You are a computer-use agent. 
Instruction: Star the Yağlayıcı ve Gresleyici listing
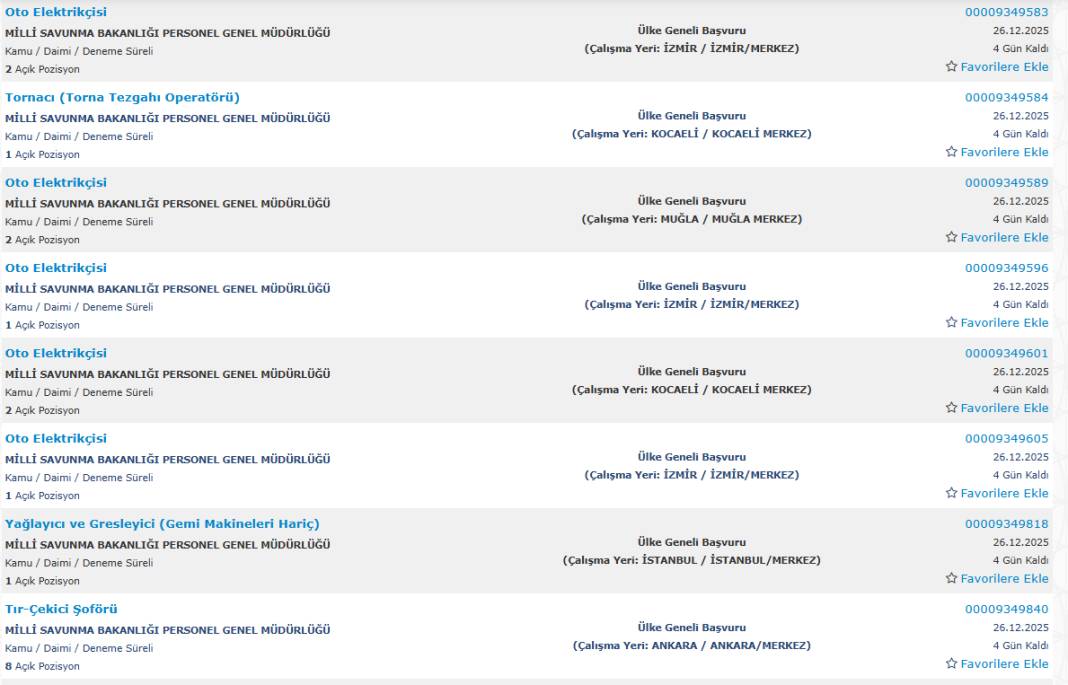tap(952, 578)
